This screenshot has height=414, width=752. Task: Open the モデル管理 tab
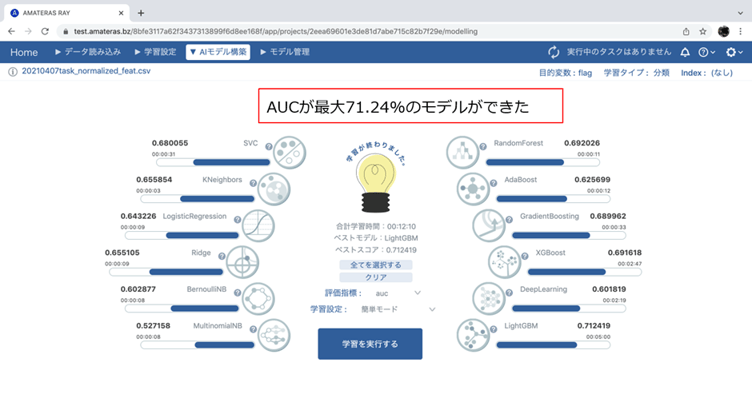click(x=285, y=52)
